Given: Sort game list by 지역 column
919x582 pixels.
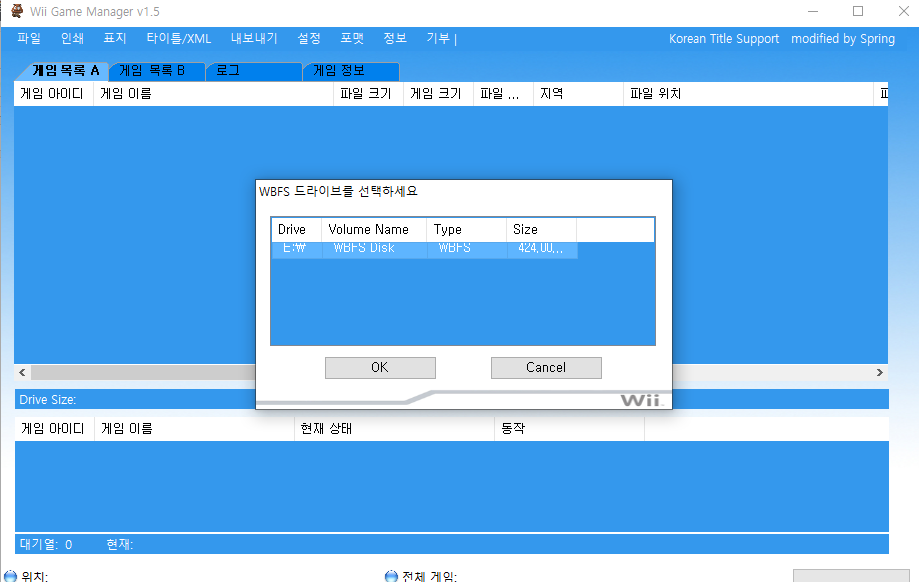Looking at the screenshot, I should tap(578, 94).
